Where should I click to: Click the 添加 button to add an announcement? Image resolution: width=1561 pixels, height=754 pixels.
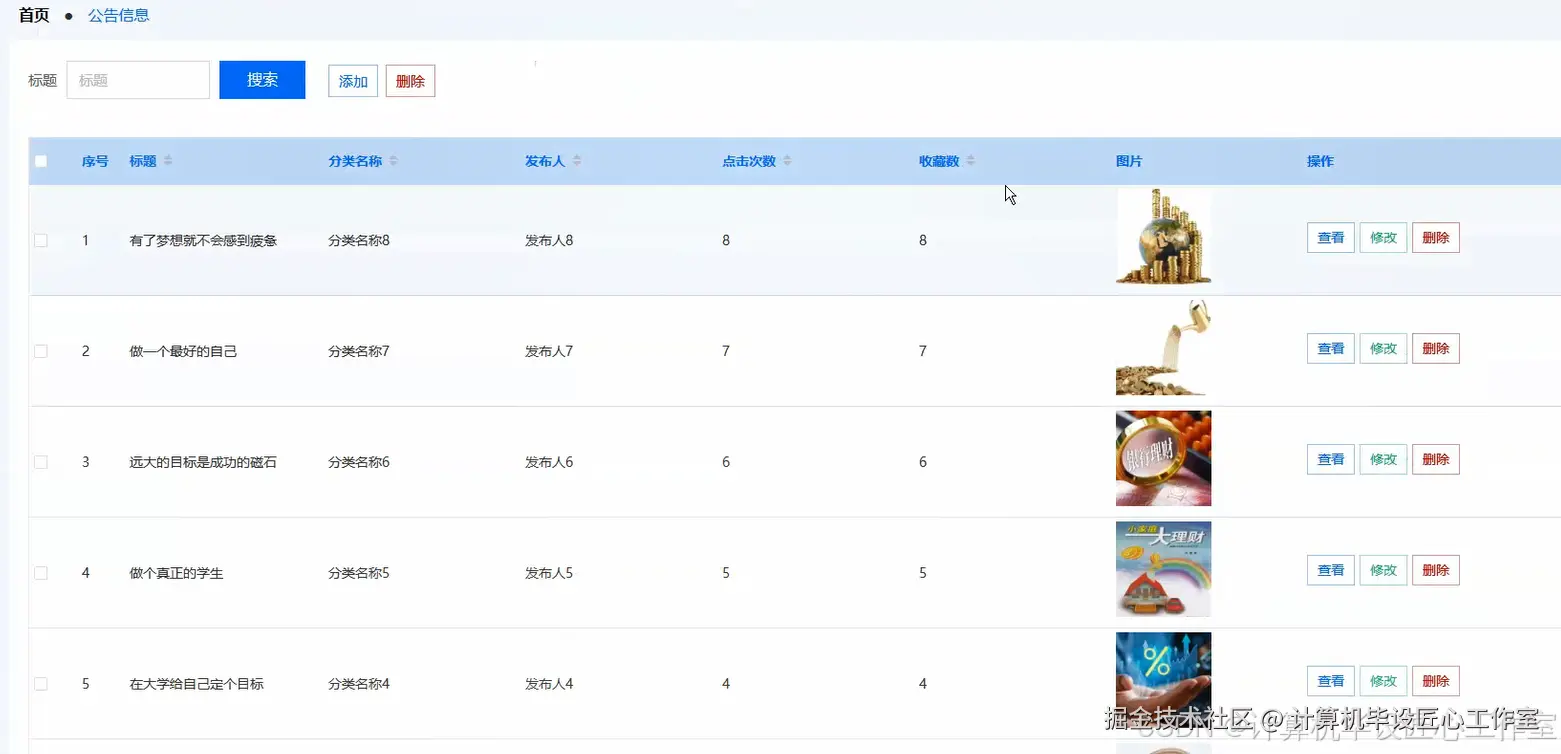(x=352, y=80)
